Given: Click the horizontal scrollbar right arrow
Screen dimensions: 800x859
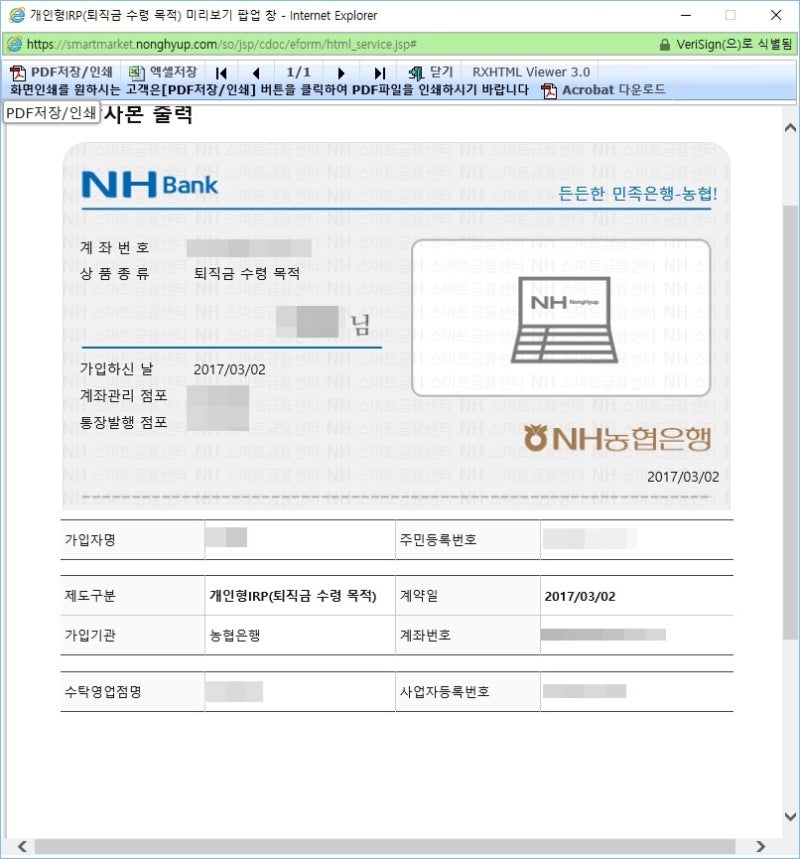Looking at the screenshot, I should [x=761, y=846].
